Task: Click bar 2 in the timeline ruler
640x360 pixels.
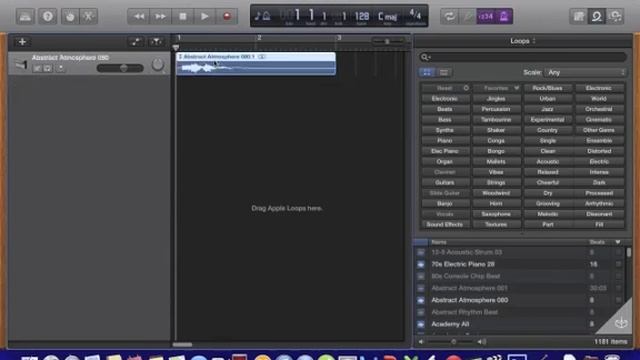Action: [x=259, y=38]
